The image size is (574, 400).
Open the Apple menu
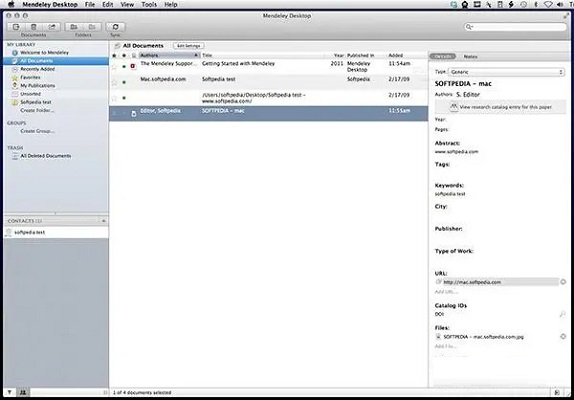tap(11, 4)
